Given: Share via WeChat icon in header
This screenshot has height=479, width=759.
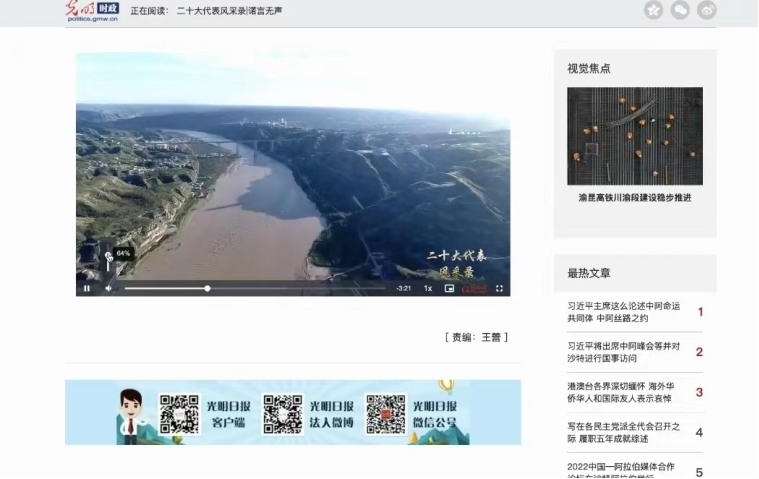Looking at the screenshot, I should pyautogui.click(x=680, y=10).
